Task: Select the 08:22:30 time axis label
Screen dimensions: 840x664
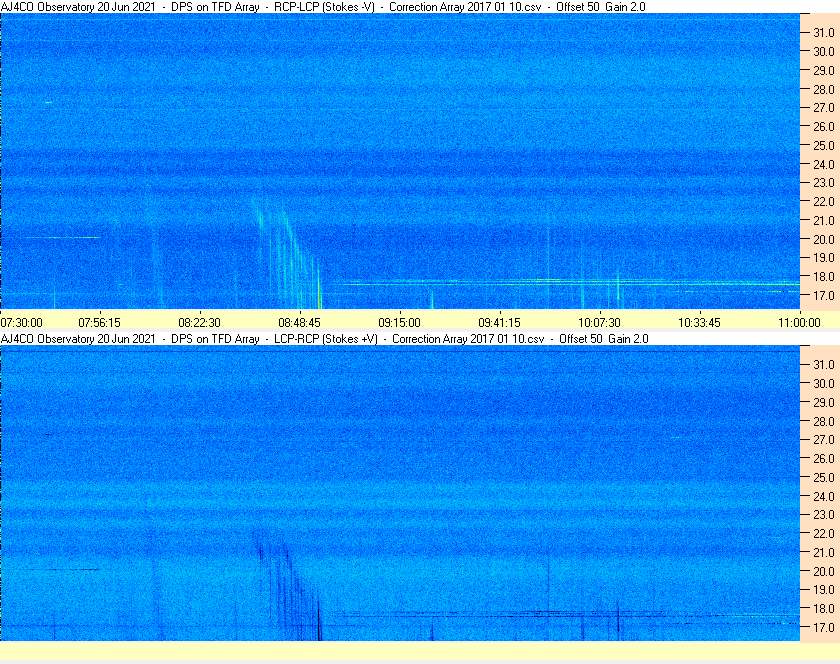Action: pyautogui.click(x=199, y=323)
